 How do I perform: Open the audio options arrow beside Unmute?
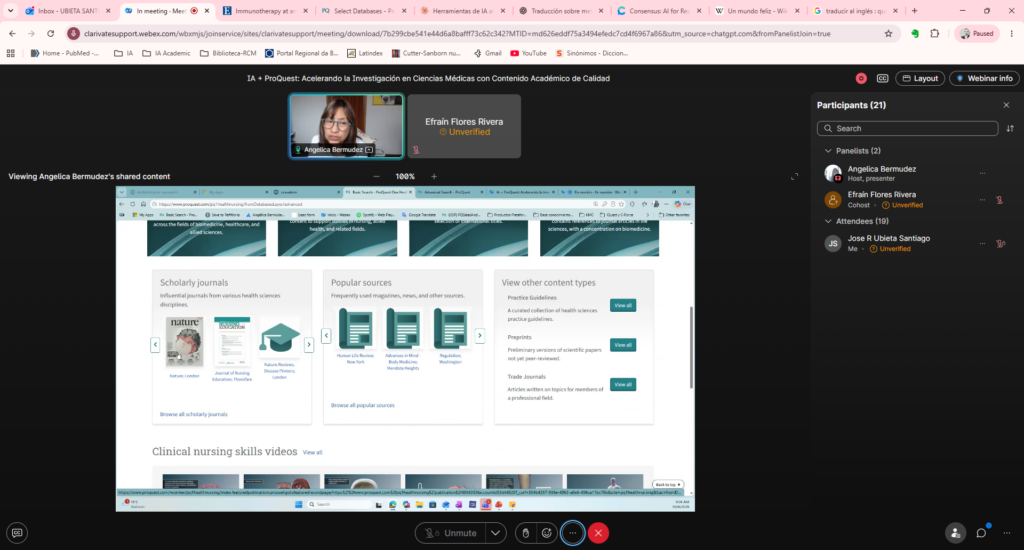point(496,533)
